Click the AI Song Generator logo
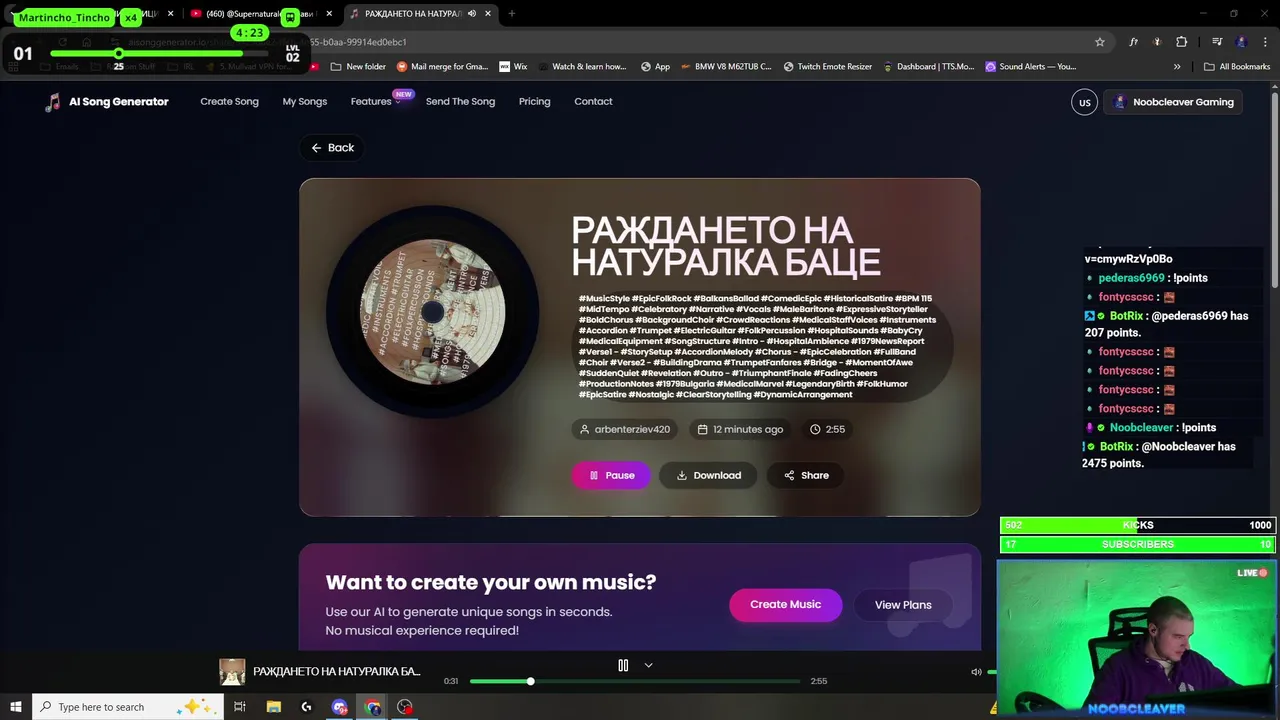 [x=106, y=102]
